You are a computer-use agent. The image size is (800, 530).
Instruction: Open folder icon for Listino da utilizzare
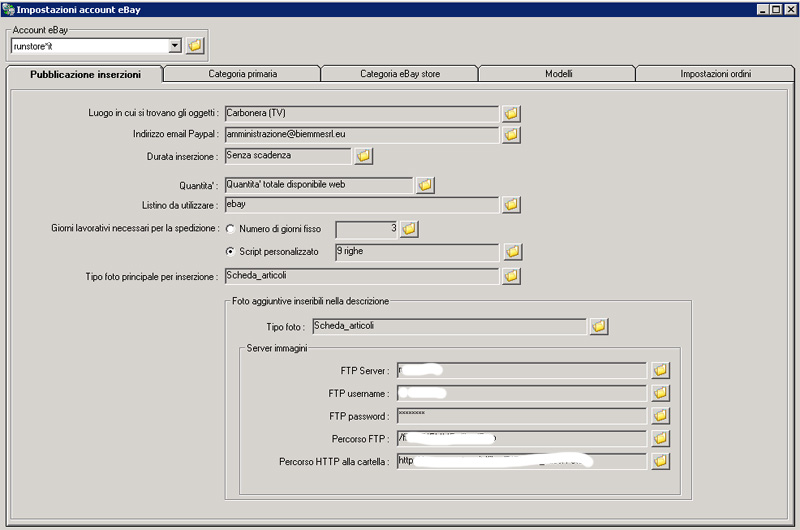click(511, 205)
